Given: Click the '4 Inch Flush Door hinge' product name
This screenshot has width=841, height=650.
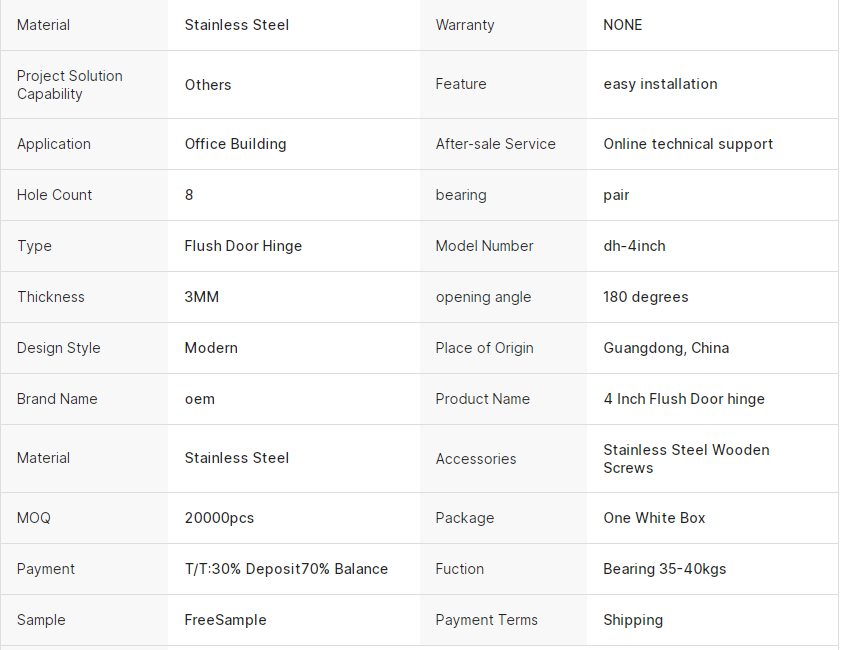Looking at the screenshot, I should pos(684,399).
